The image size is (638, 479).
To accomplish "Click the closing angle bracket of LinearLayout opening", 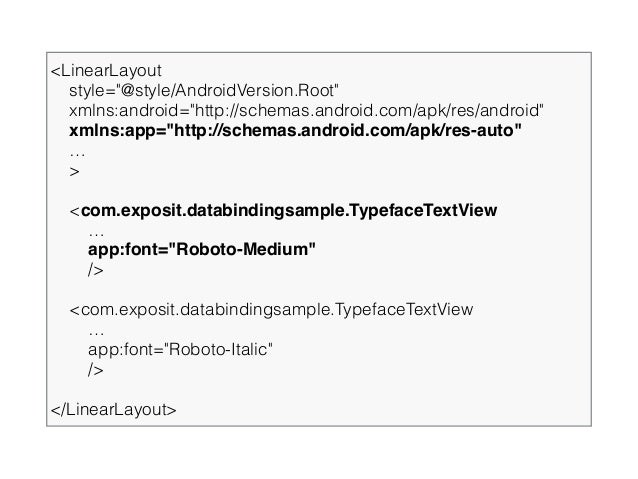I will click(x=74, y=171).
